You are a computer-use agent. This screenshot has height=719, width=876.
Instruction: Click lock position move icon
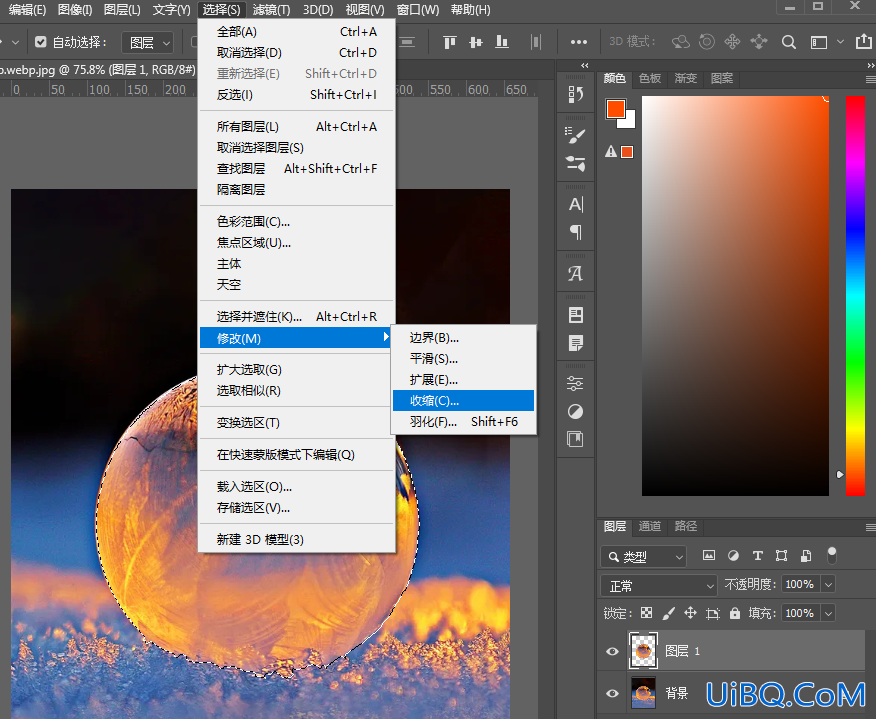point(691,613)
